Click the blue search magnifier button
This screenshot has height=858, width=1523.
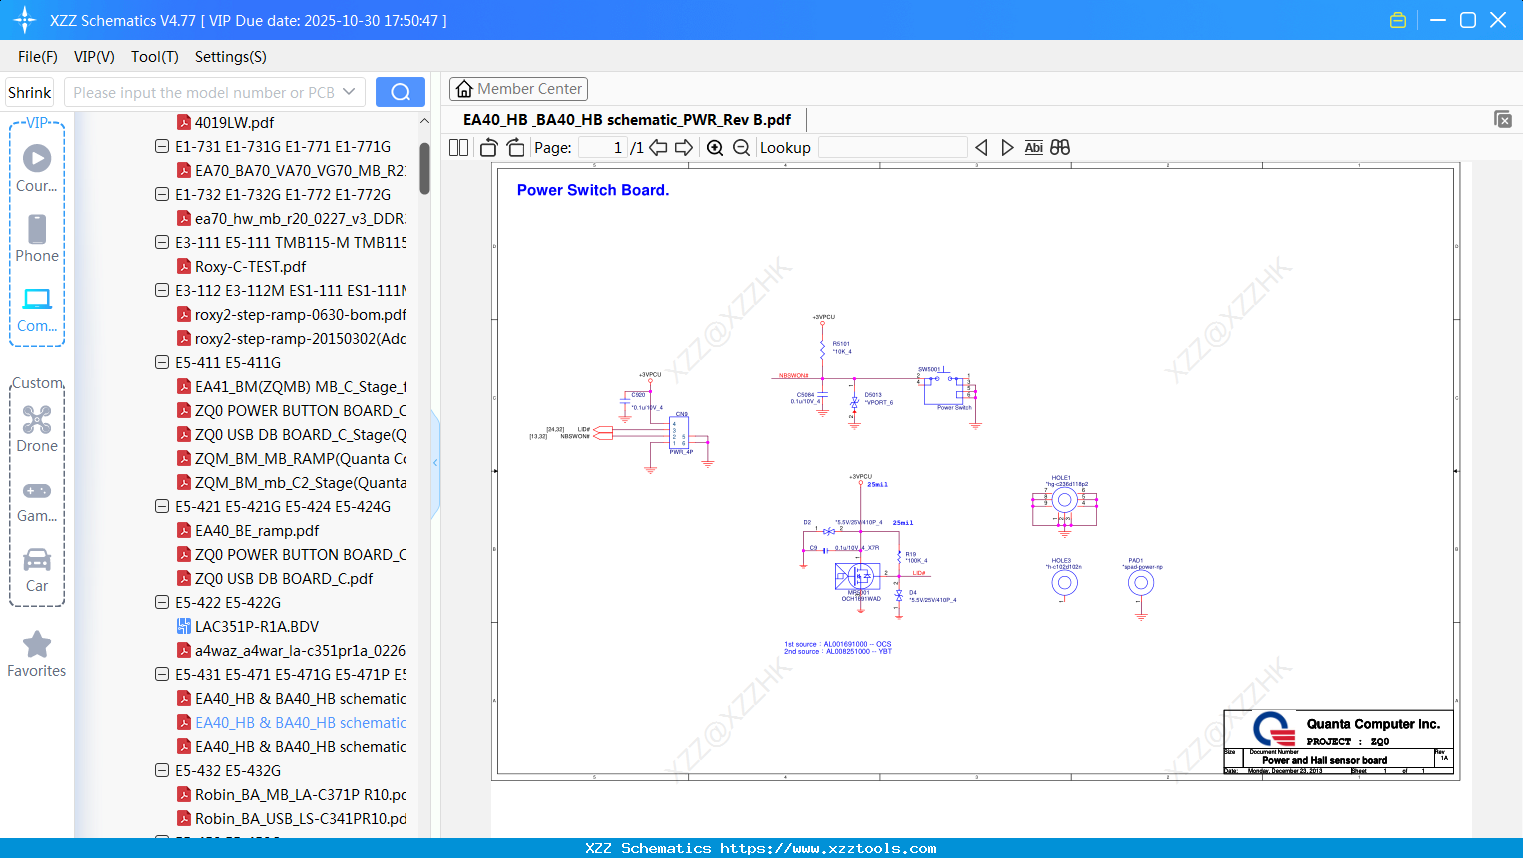[400, 92]
